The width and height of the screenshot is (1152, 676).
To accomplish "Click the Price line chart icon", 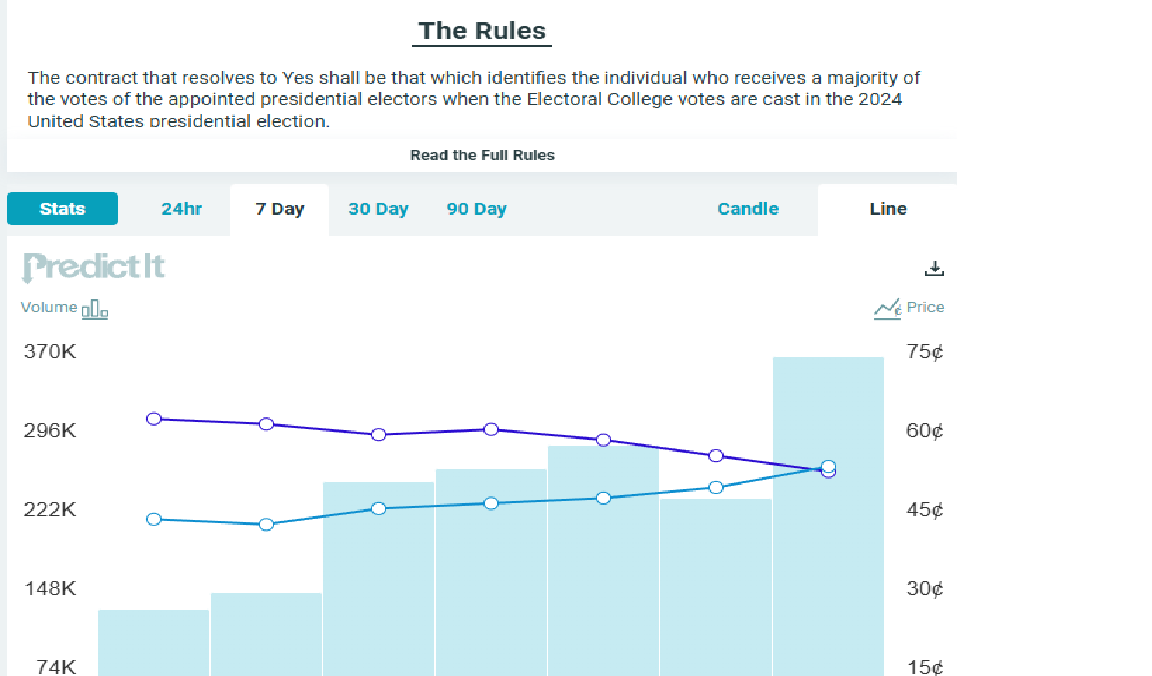I will [x=886, y=309].
